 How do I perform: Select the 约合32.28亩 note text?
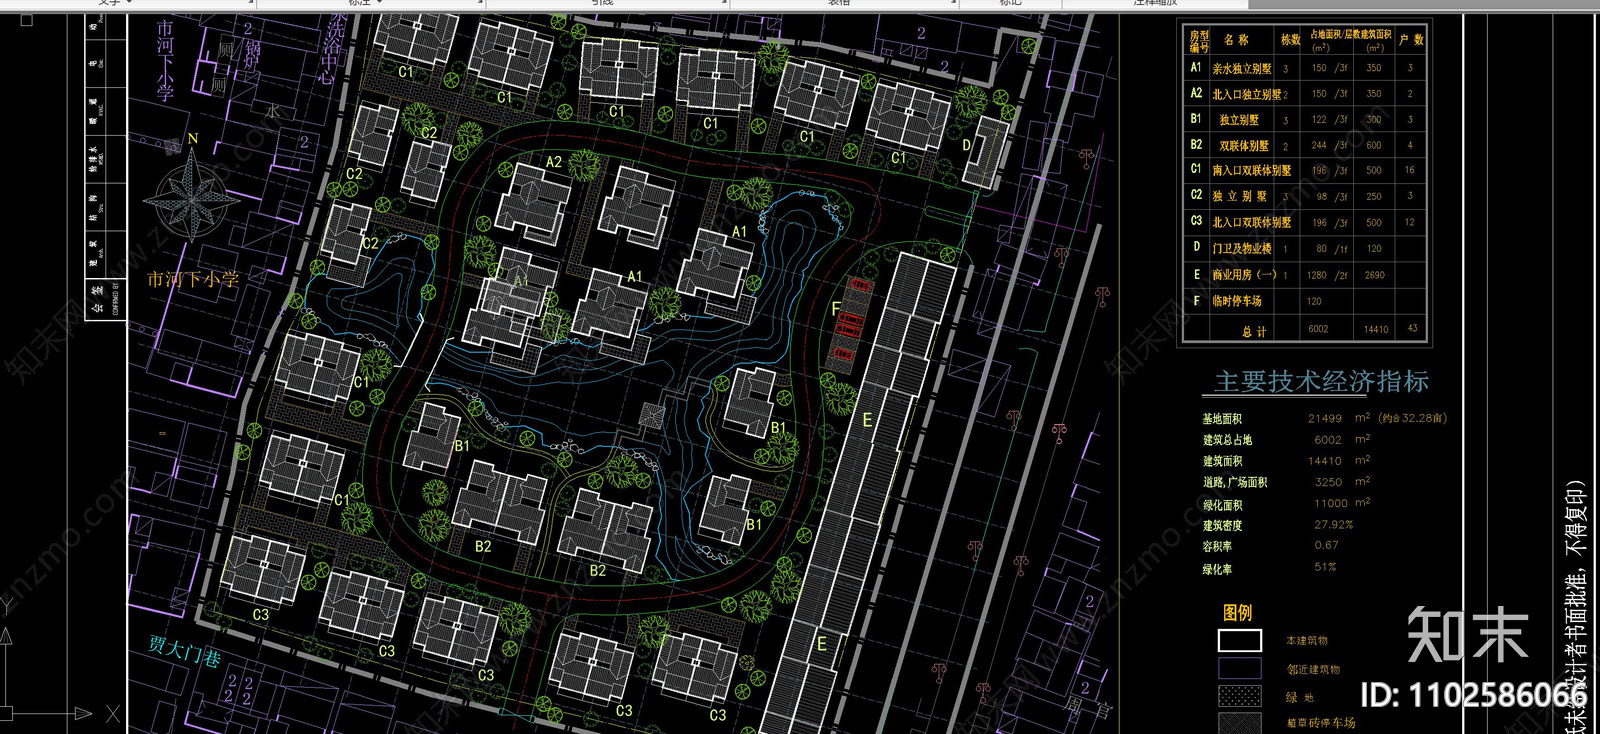point(1412,418)
